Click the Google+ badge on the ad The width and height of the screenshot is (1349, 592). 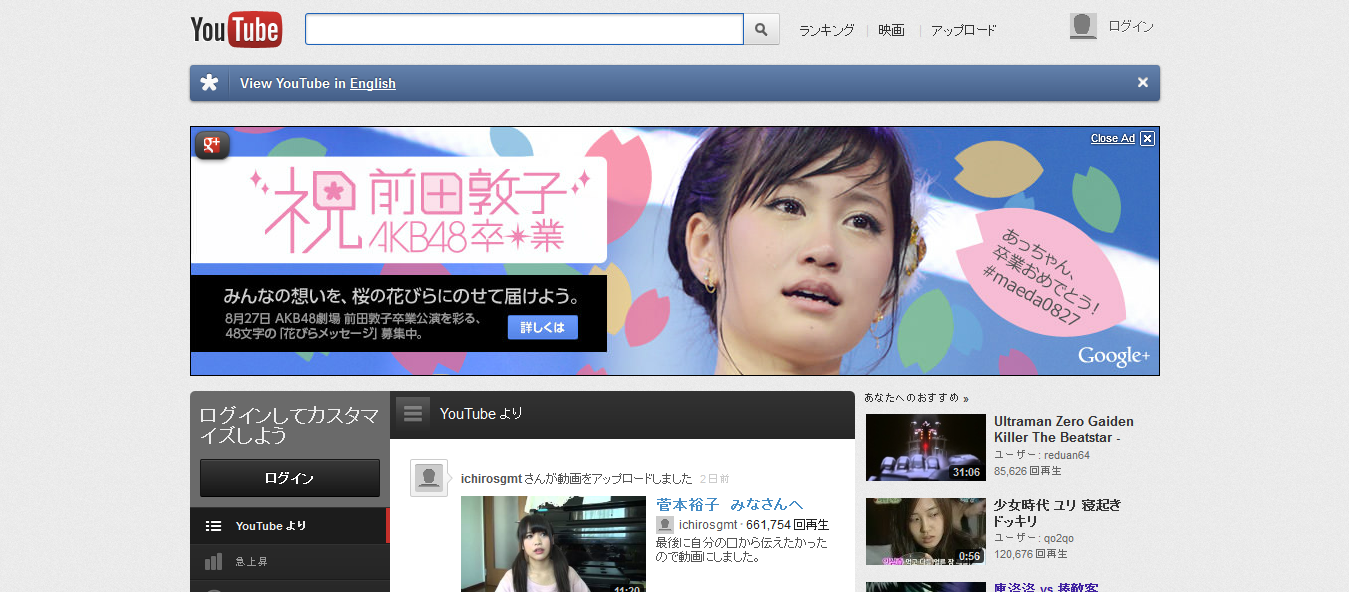point(212,145)
